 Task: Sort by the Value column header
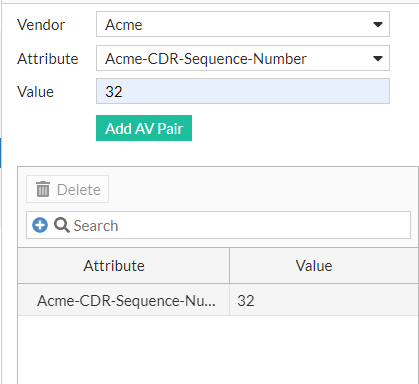pyautogui.click(x=324, y=266)
